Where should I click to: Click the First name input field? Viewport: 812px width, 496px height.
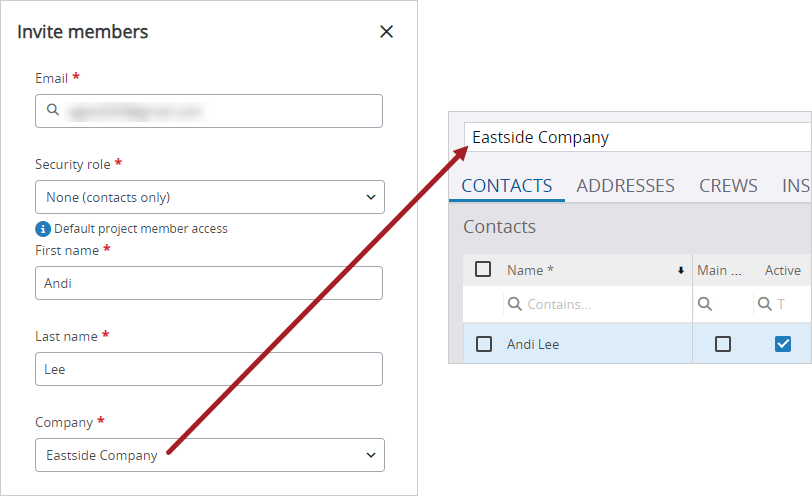tap(209, 283)
